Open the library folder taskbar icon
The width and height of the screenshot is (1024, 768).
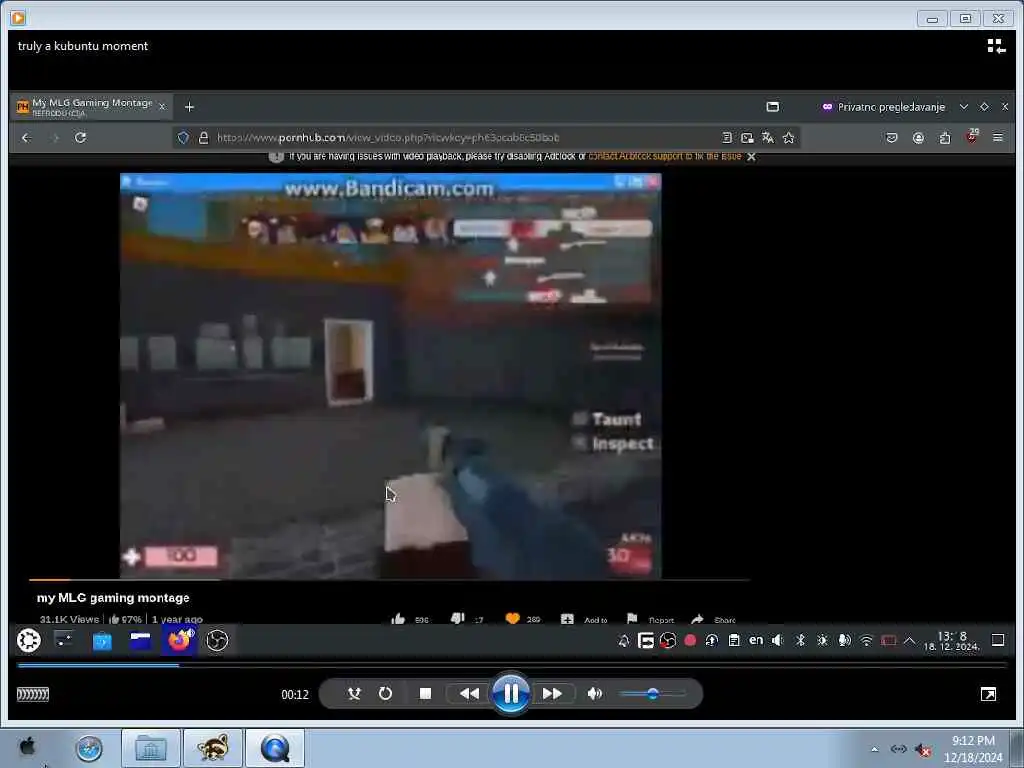(x=151, y=748)
